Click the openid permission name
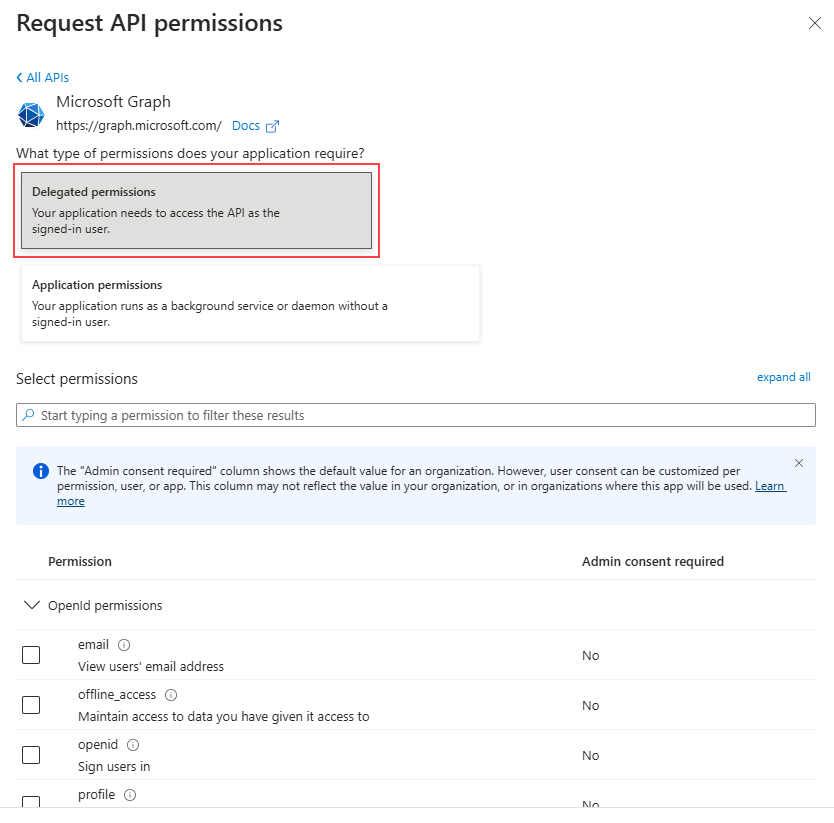 (x=97, y=745)
